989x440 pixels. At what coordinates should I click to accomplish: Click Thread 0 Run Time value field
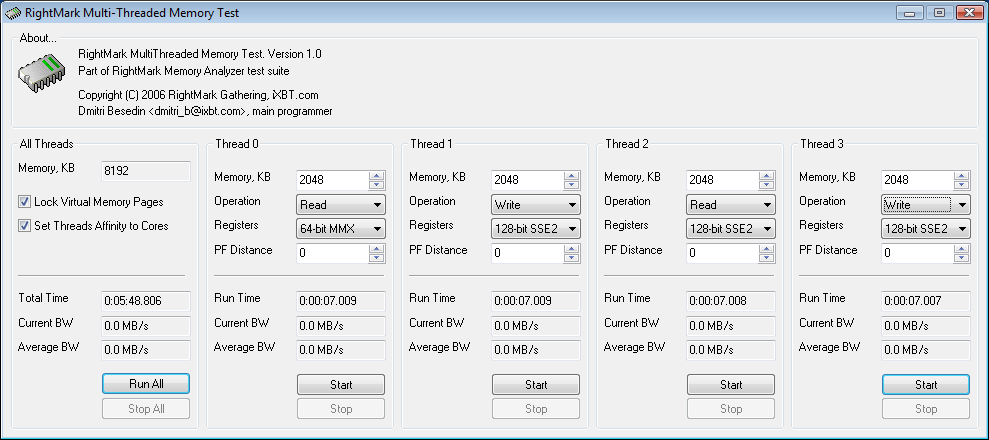(341, 301)
